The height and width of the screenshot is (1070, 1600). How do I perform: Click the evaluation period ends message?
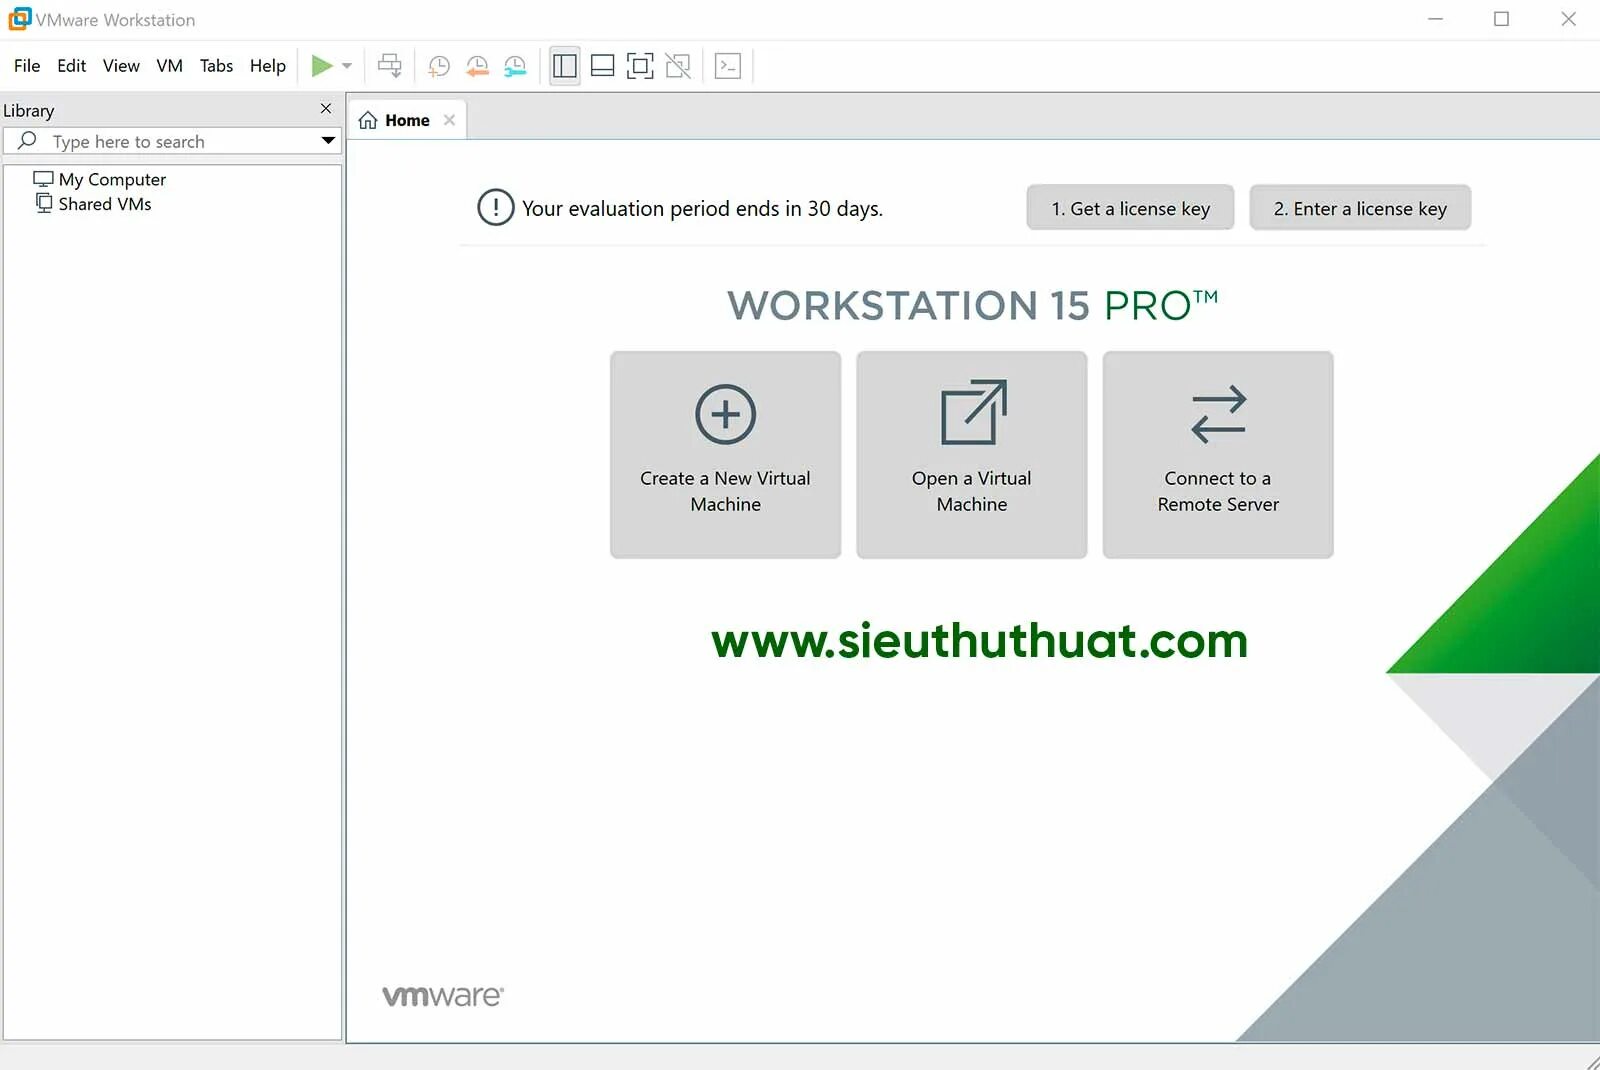(702, 208)
